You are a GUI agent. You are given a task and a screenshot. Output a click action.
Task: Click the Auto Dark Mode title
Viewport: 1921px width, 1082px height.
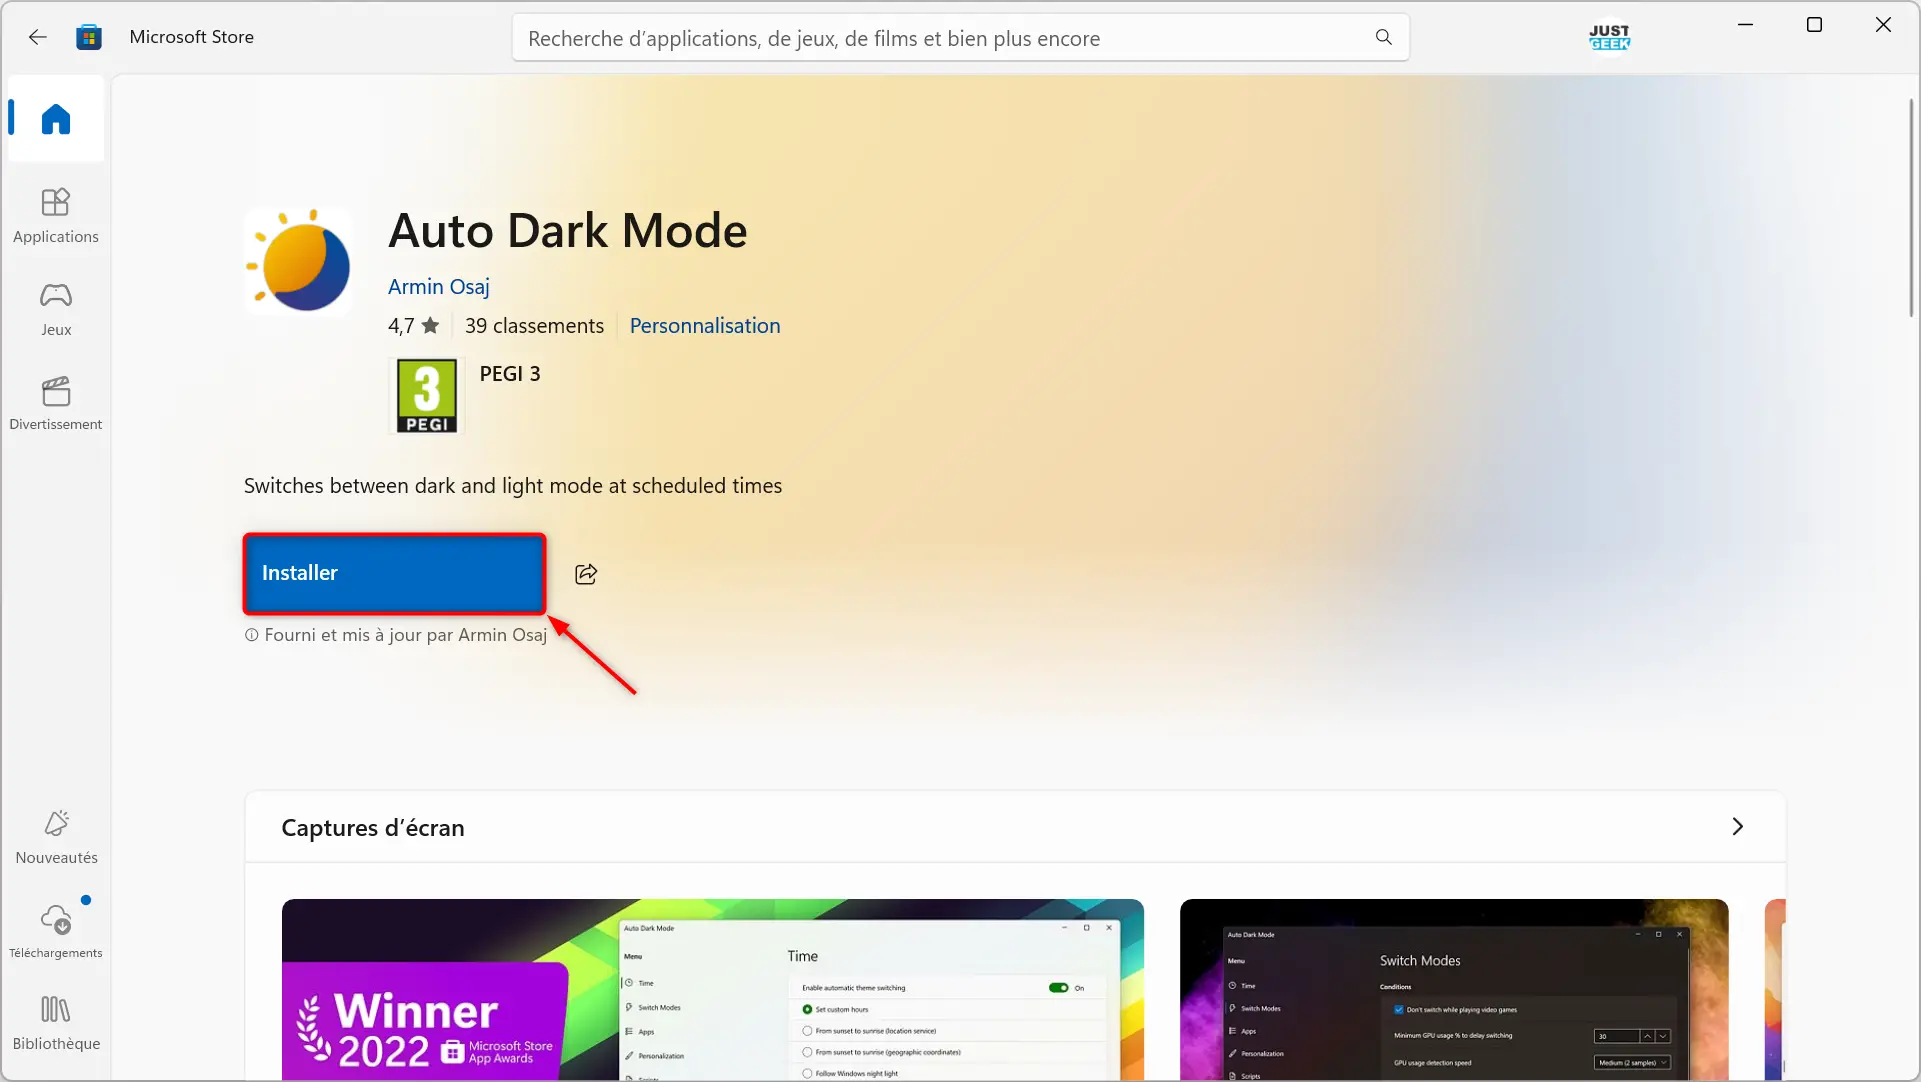click(568, 231)
